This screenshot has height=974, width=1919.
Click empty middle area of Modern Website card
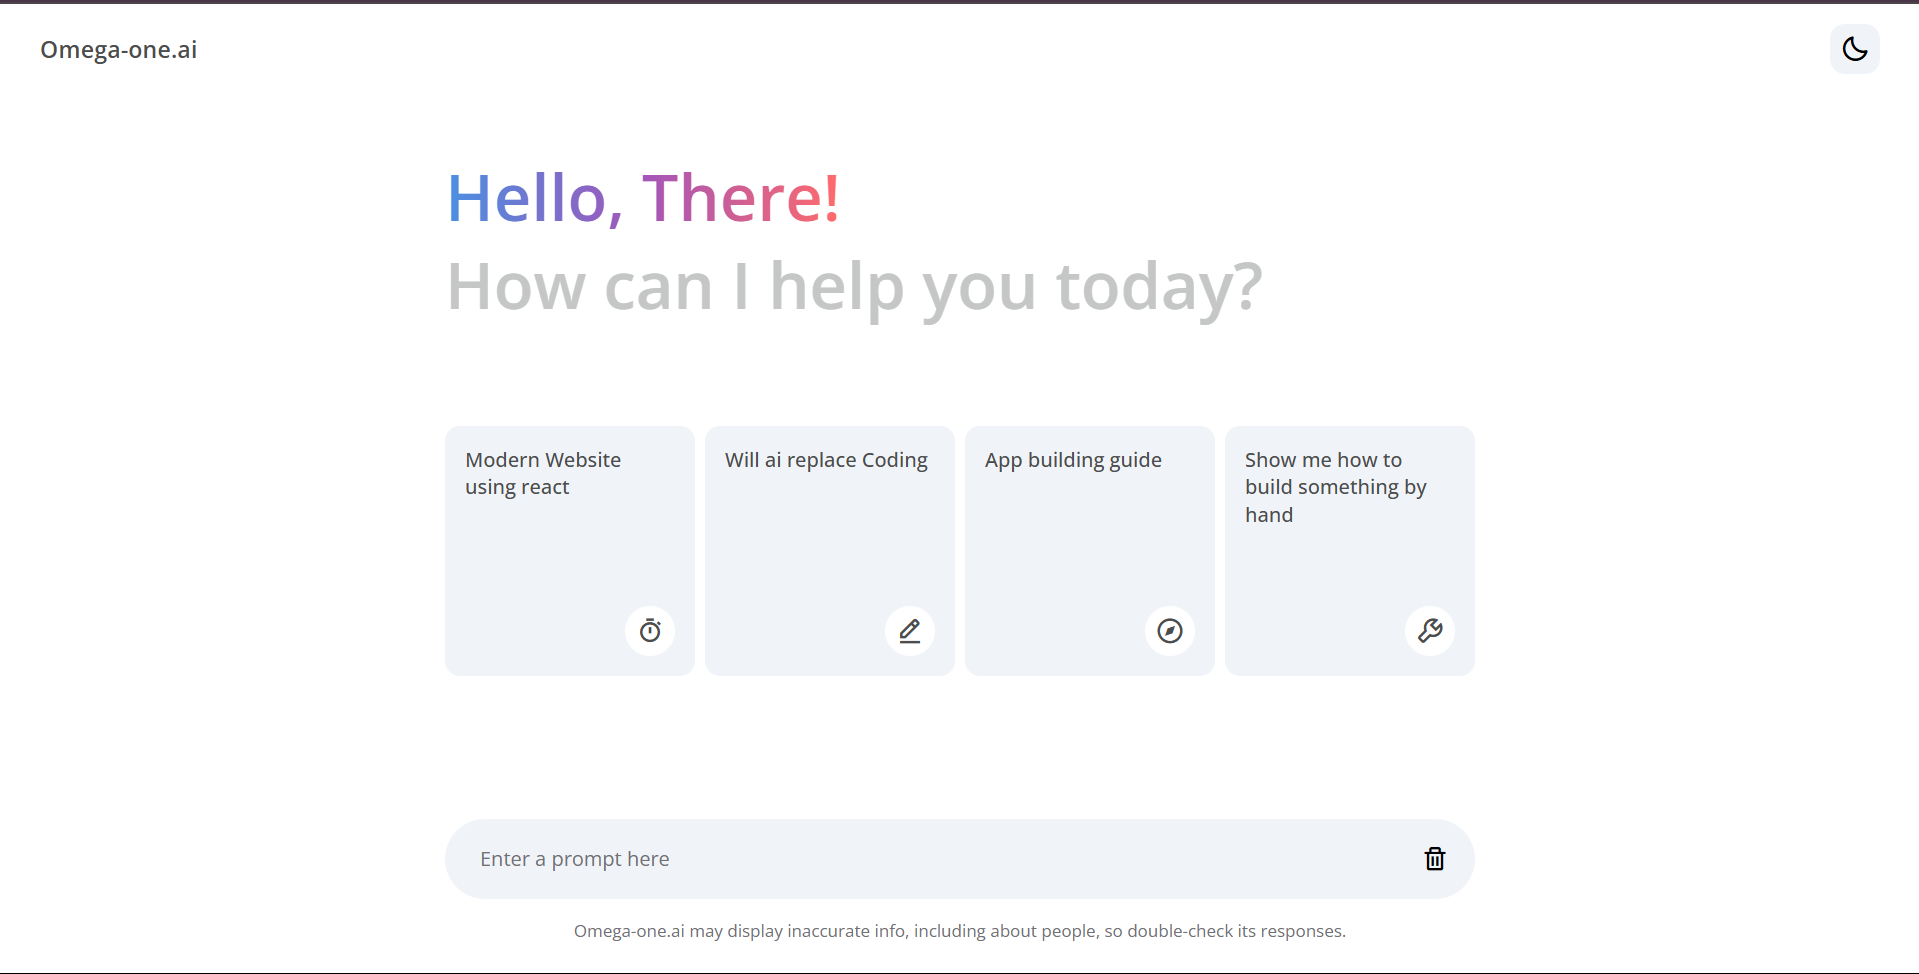pyautogui.click(x=560, y=560)
